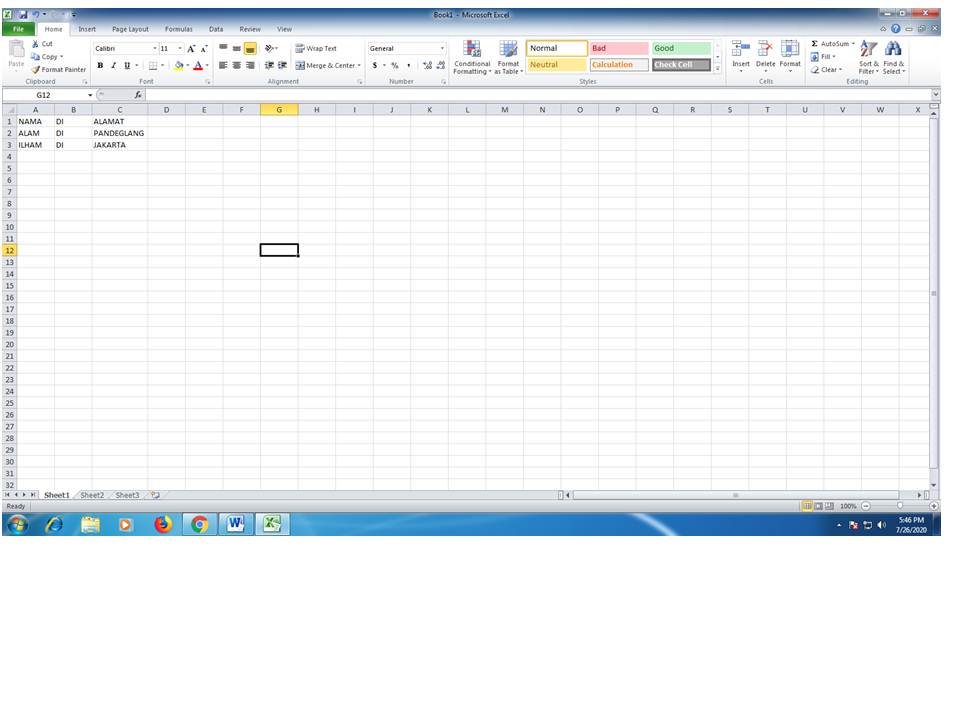
Task: Toggle Middle Align button
Action: (236, 48)
